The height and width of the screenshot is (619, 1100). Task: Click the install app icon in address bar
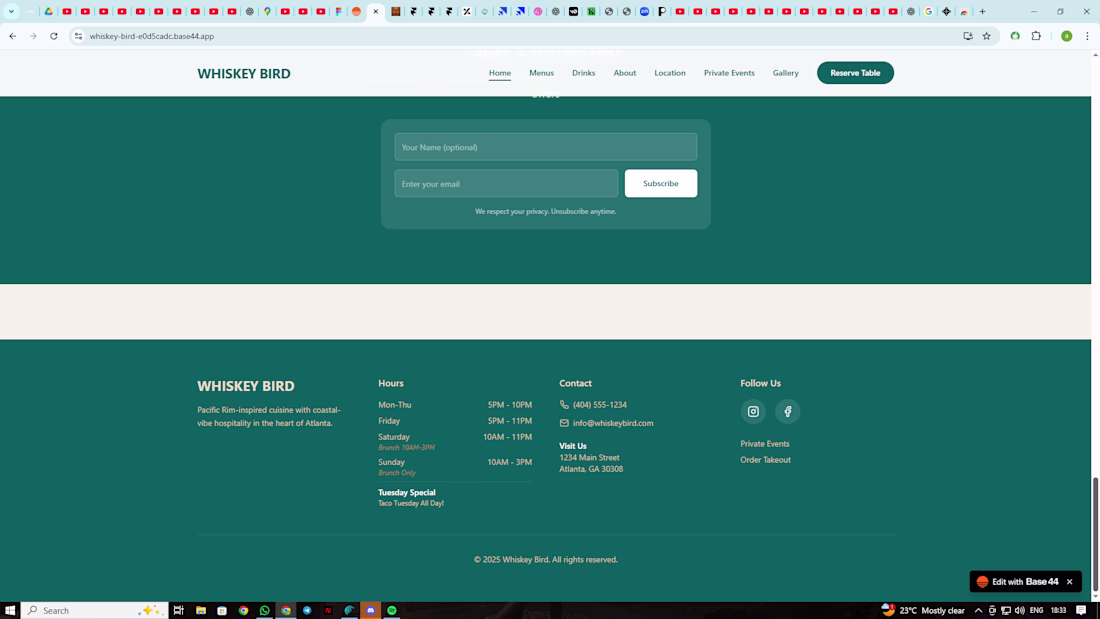point(967,36)
